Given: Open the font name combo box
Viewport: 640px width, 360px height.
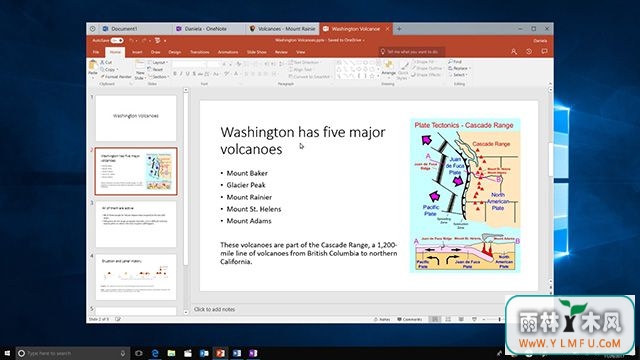Looking at the screenshot, I should point(189,64).
